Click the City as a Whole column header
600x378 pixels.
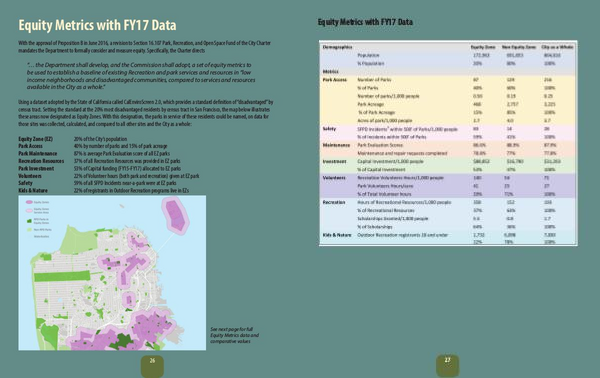coord(557,47)
